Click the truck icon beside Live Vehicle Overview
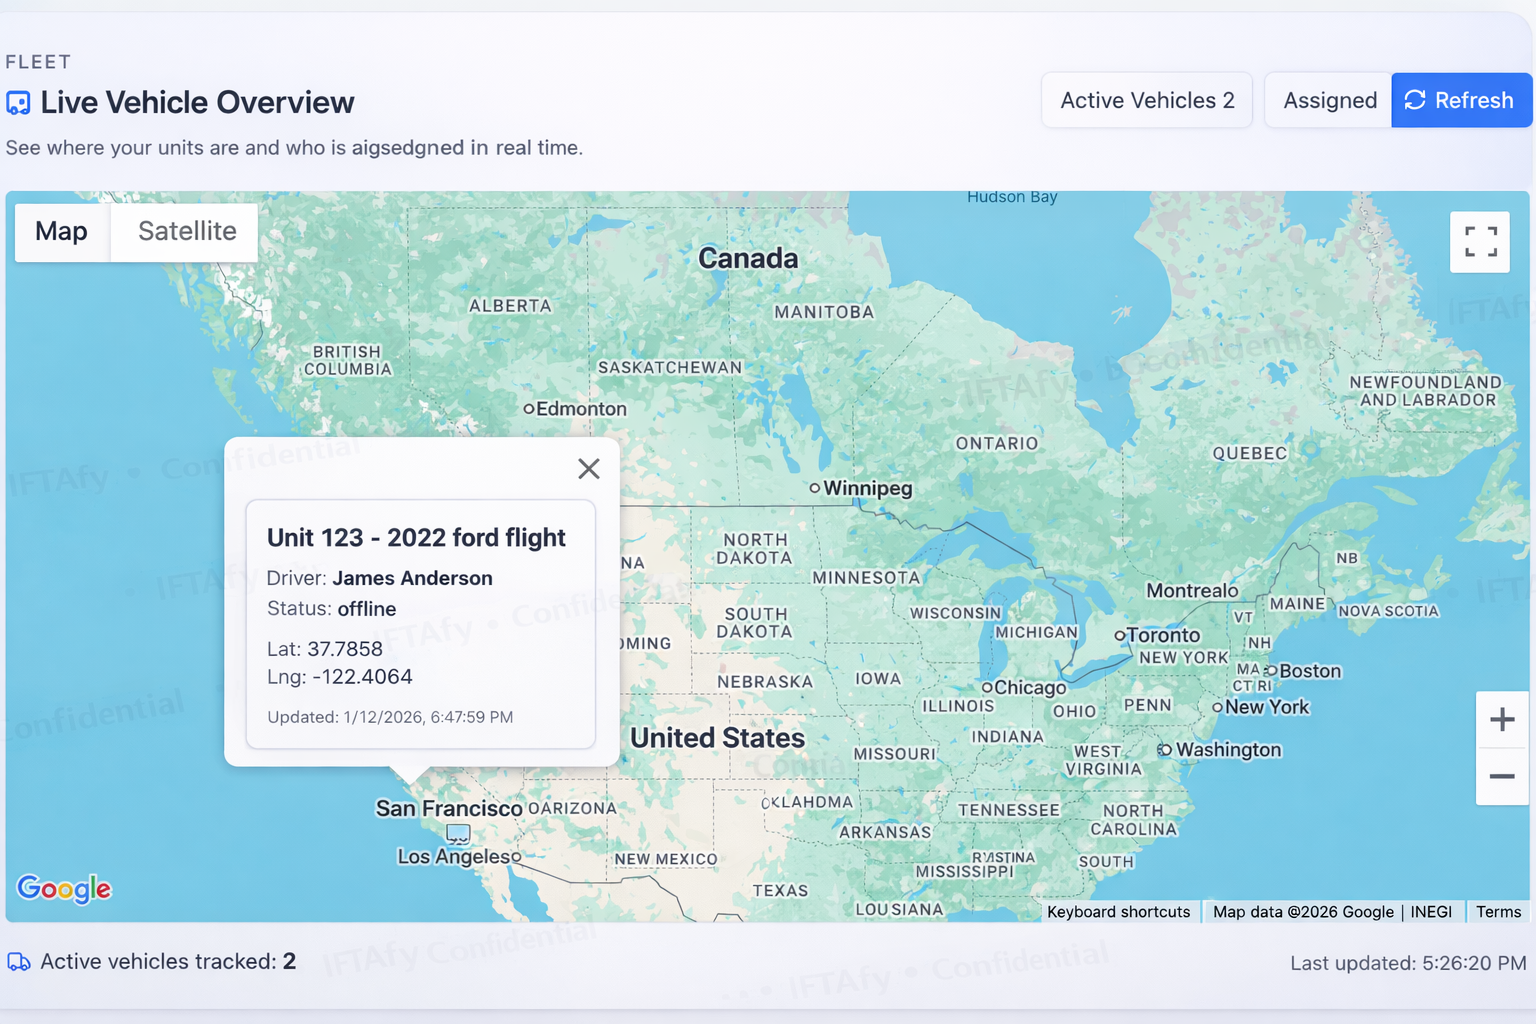 (x=18, y=103)
